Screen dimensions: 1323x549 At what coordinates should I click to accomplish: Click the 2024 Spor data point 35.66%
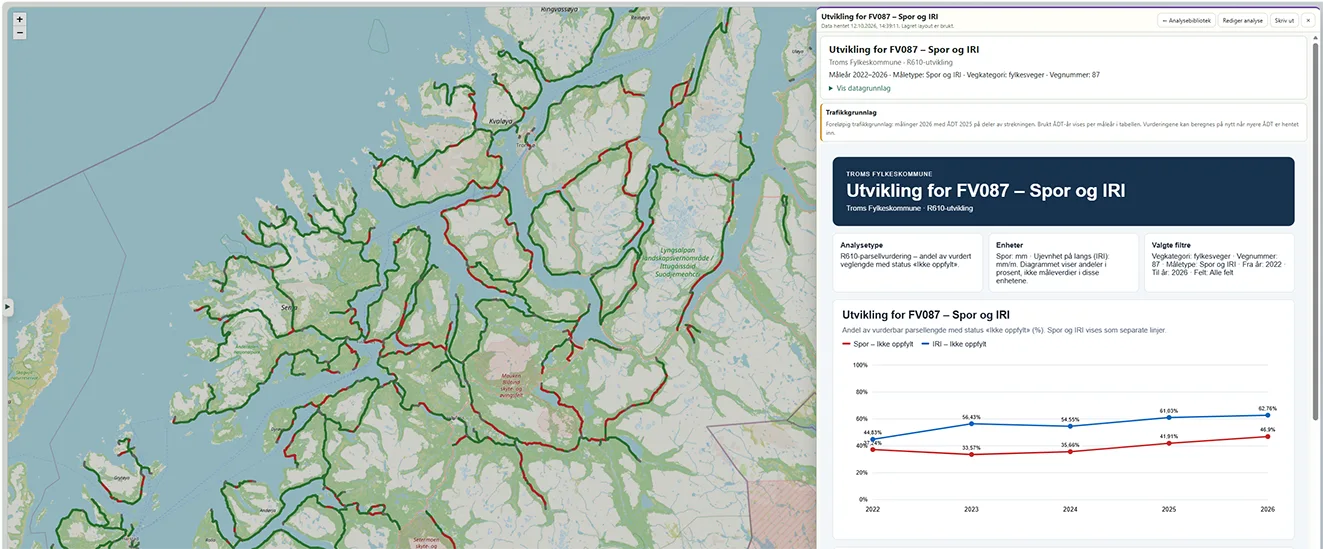[1070, 452]
